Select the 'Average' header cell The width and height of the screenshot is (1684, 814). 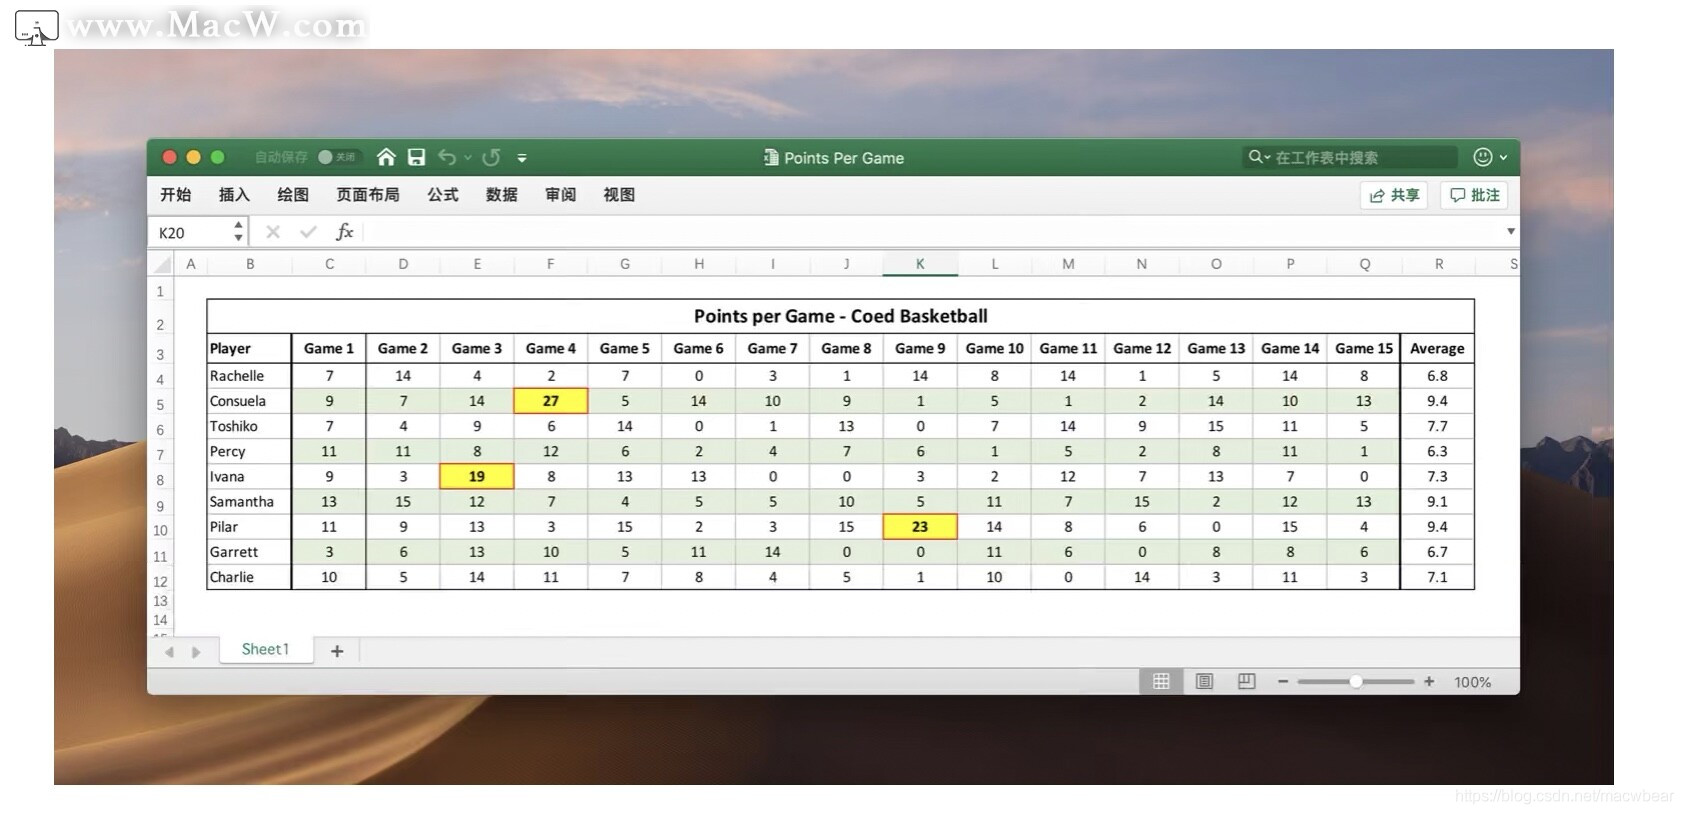1437,348
